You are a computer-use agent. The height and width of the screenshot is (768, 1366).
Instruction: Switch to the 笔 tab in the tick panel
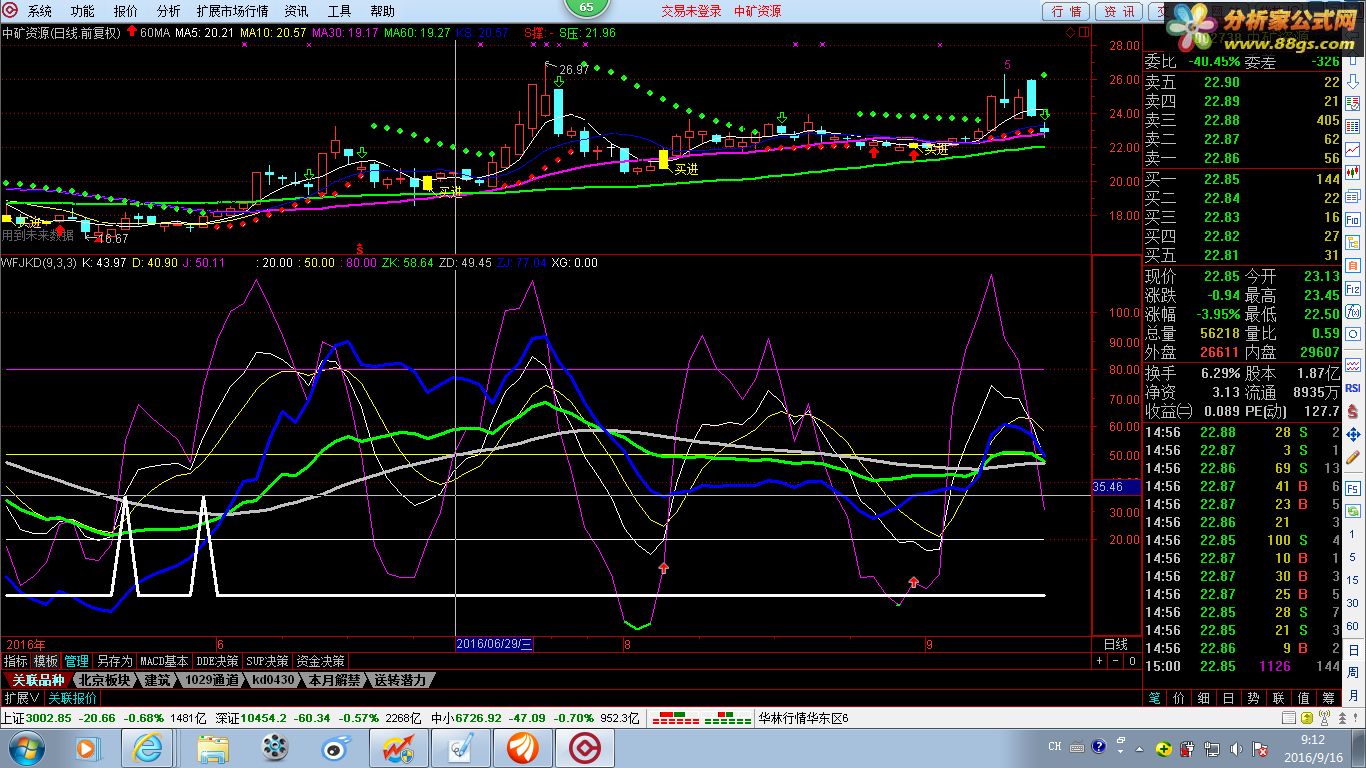[x=1155, y=698]
